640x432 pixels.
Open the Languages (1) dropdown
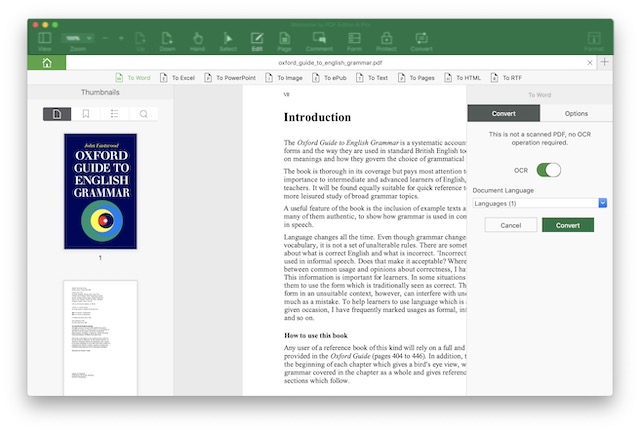pyautogui.click(x=540, y=203)
